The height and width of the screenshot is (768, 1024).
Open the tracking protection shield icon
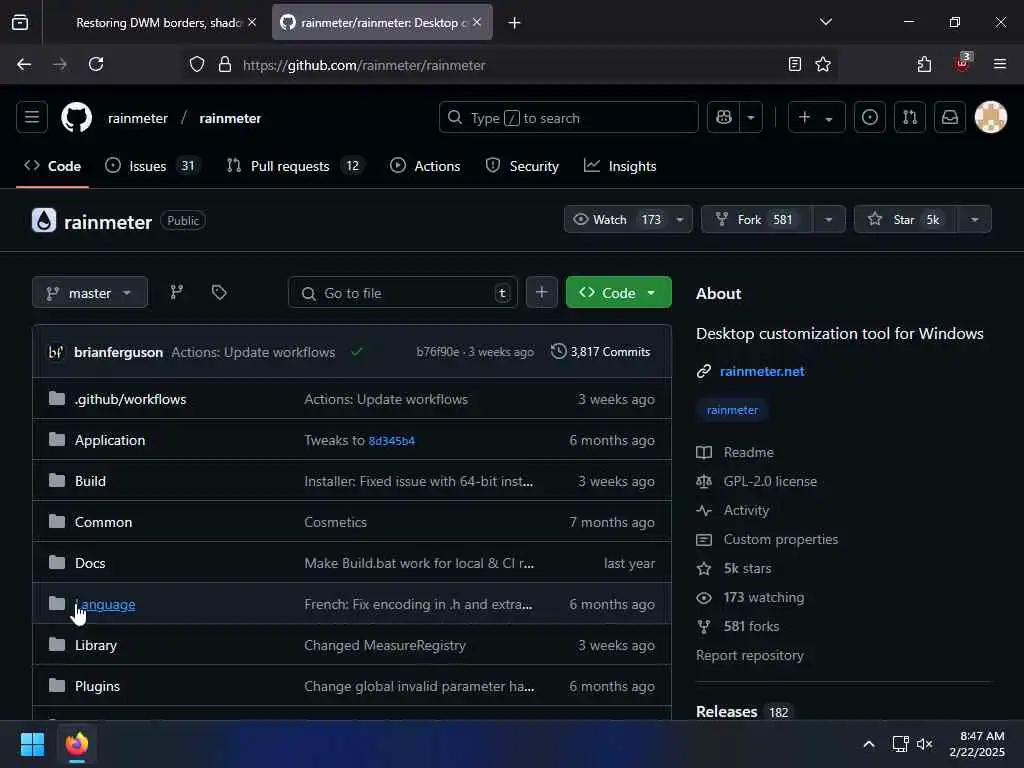(197, 65)
